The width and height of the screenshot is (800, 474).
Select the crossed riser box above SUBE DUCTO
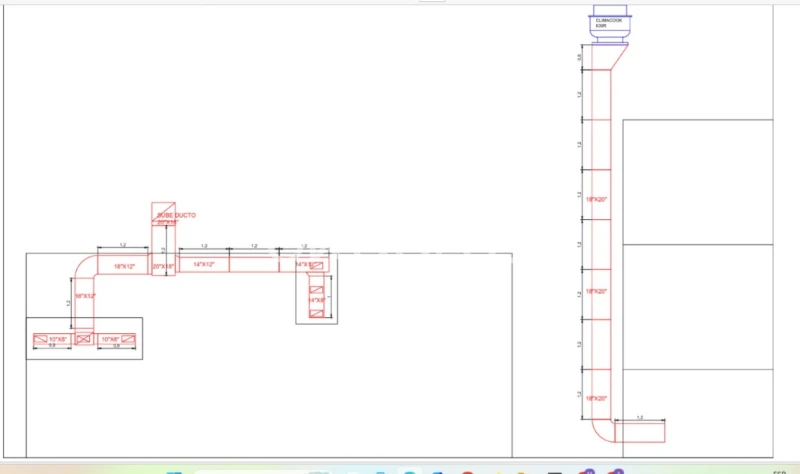pos(163,211)
